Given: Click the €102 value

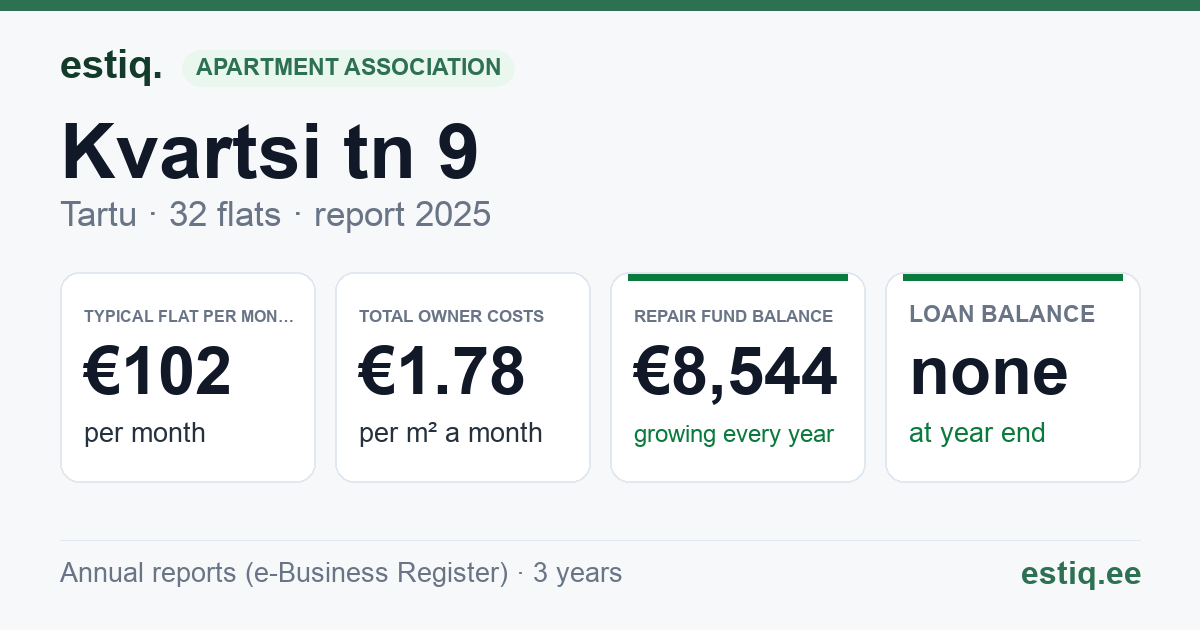Looking at the screenshot, I should [158, 371].
